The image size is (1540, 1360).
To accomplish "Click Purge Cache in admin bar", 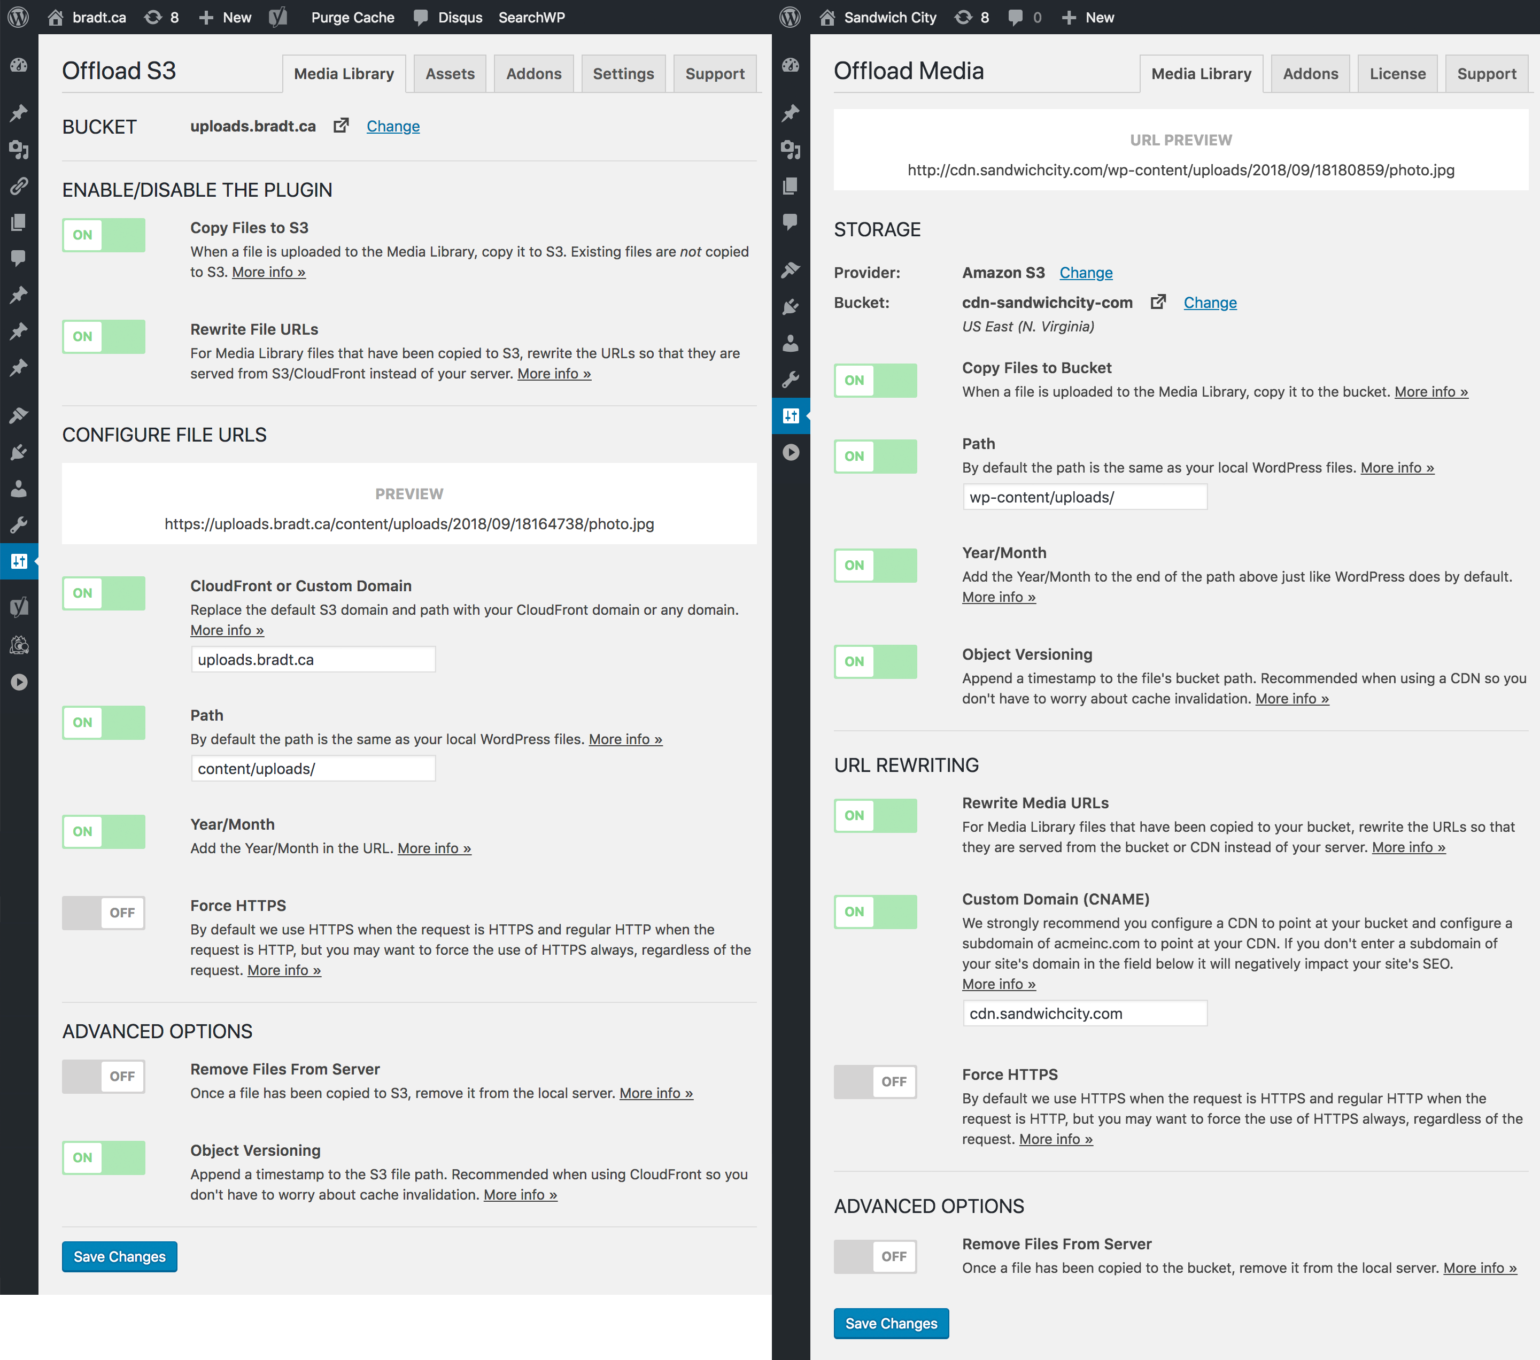I will click(353, 17).
